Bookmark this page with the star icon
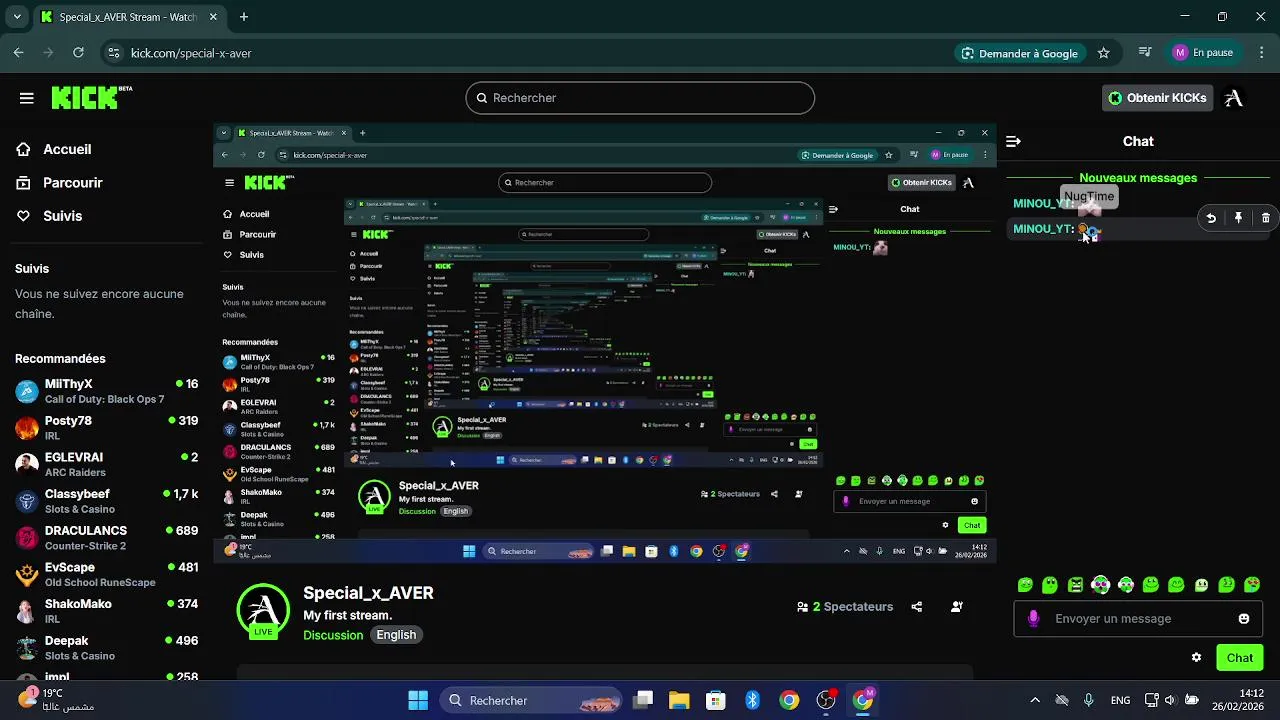 (x=1104, y=53)
